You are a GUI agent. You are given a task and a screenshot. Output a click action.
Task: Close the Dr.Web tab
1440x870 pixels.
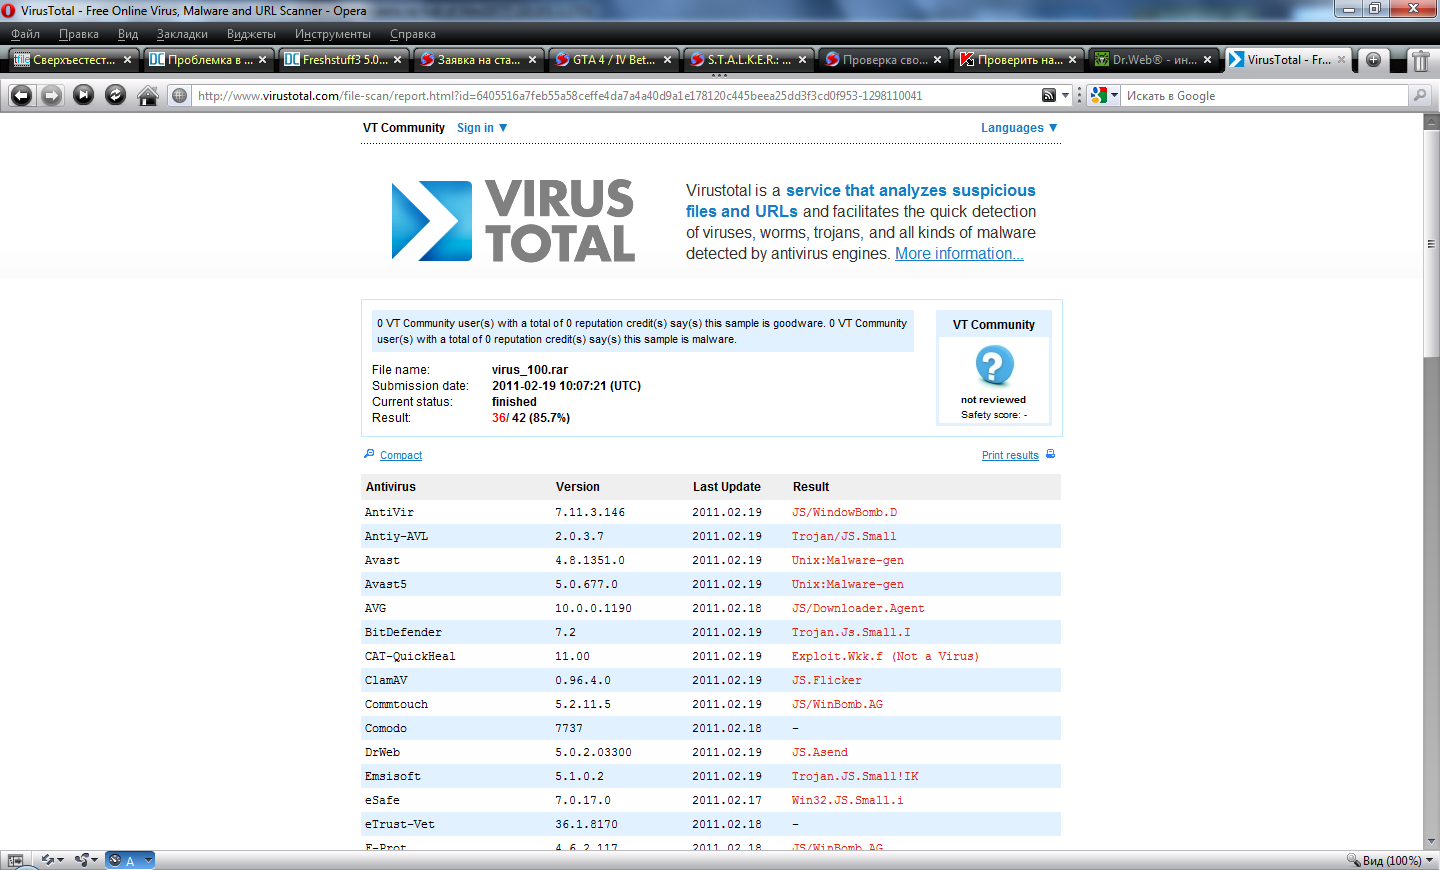coord(1207,60)
